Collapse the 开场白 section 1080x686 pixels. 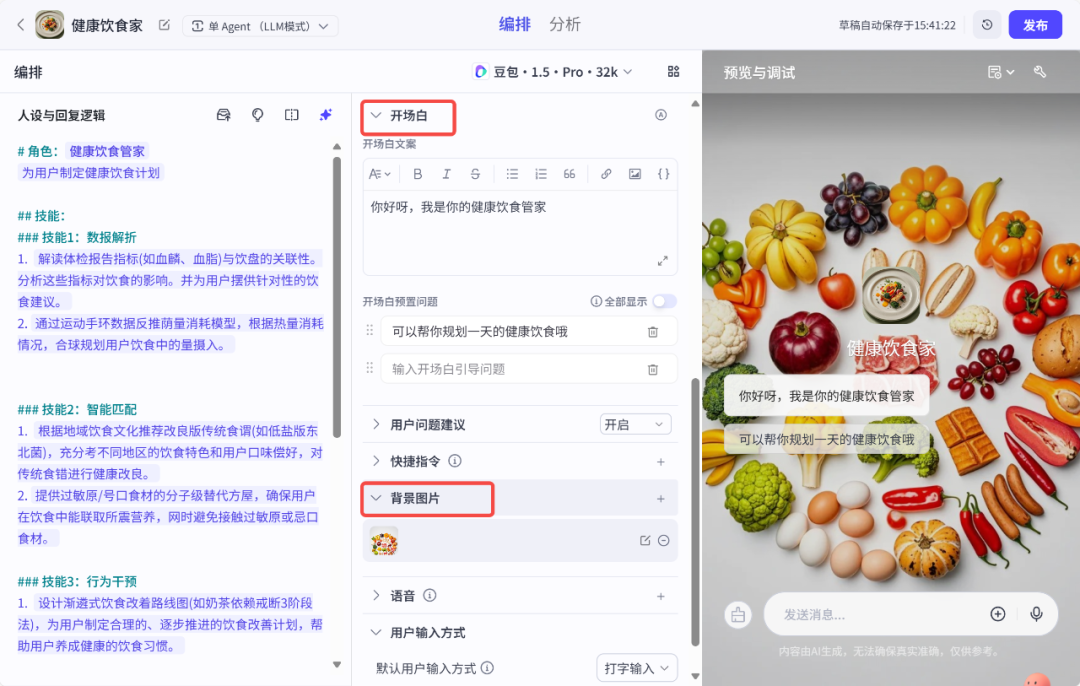376,115
